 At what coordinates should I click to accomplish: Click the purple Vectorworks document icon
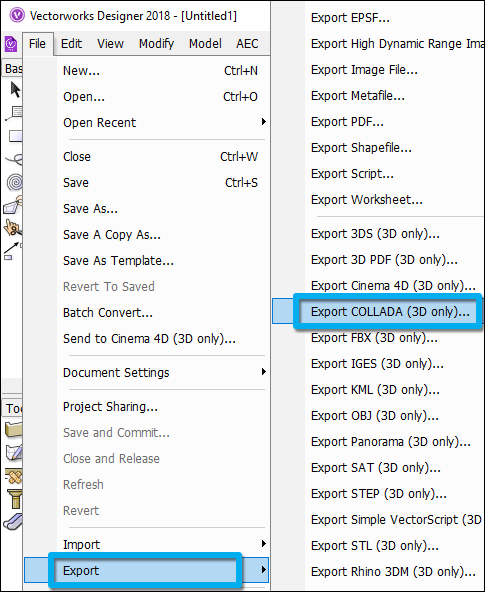point(11,44)
